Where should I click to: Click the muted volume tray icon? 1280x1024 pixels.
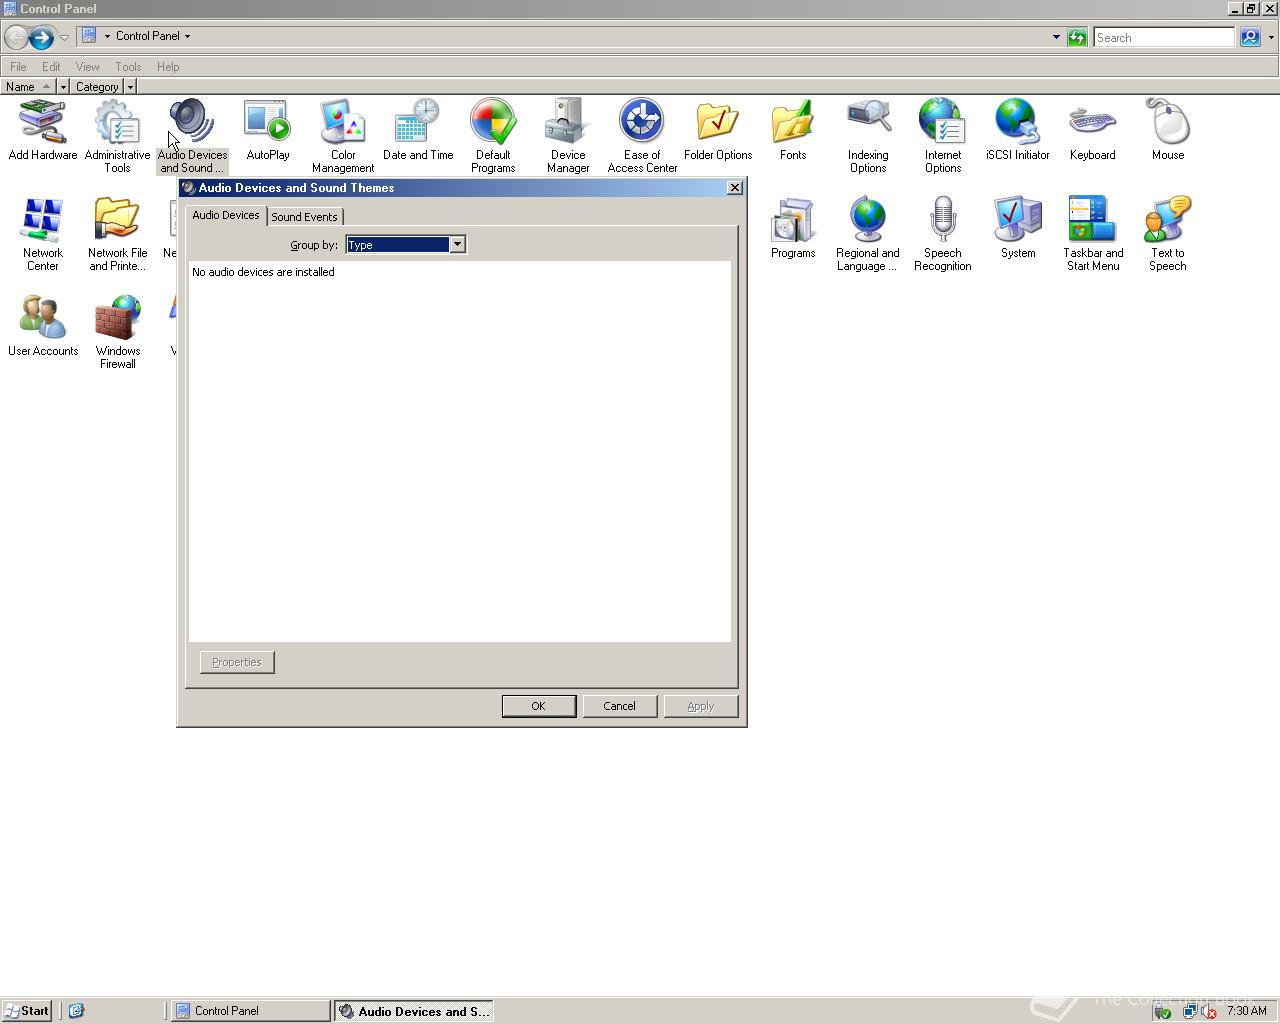pos(1208,1012)
